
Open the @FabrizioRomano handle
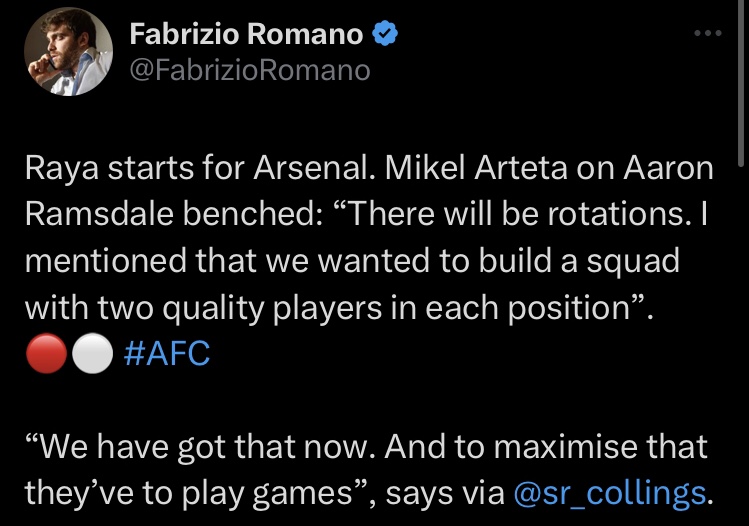[x=250, y=70]
